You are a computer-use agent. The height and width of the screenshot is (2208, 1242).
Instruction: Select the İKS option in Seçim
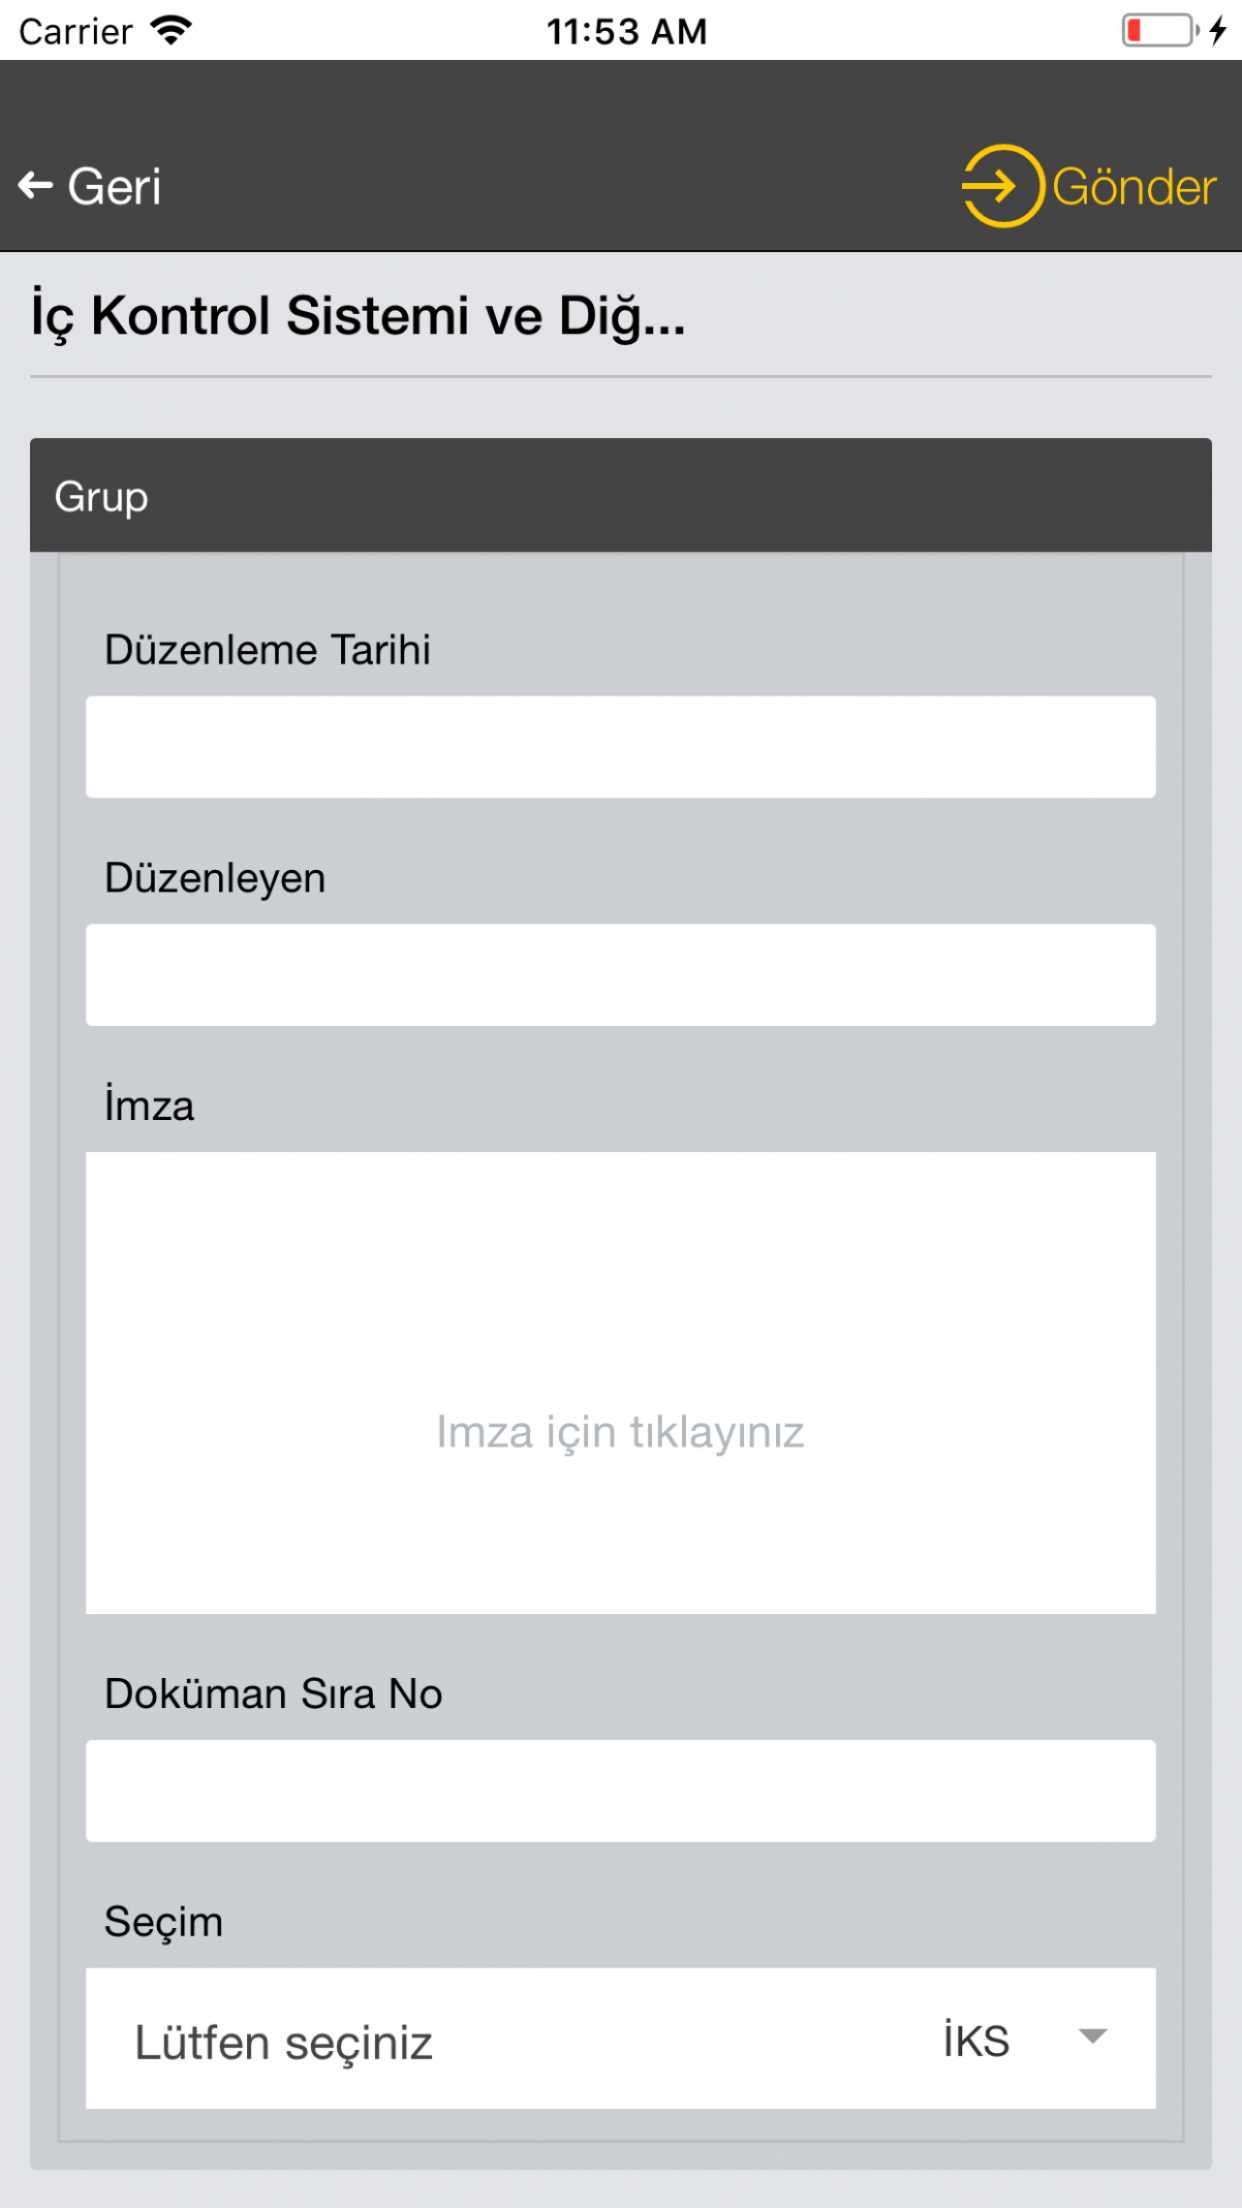975,2040
